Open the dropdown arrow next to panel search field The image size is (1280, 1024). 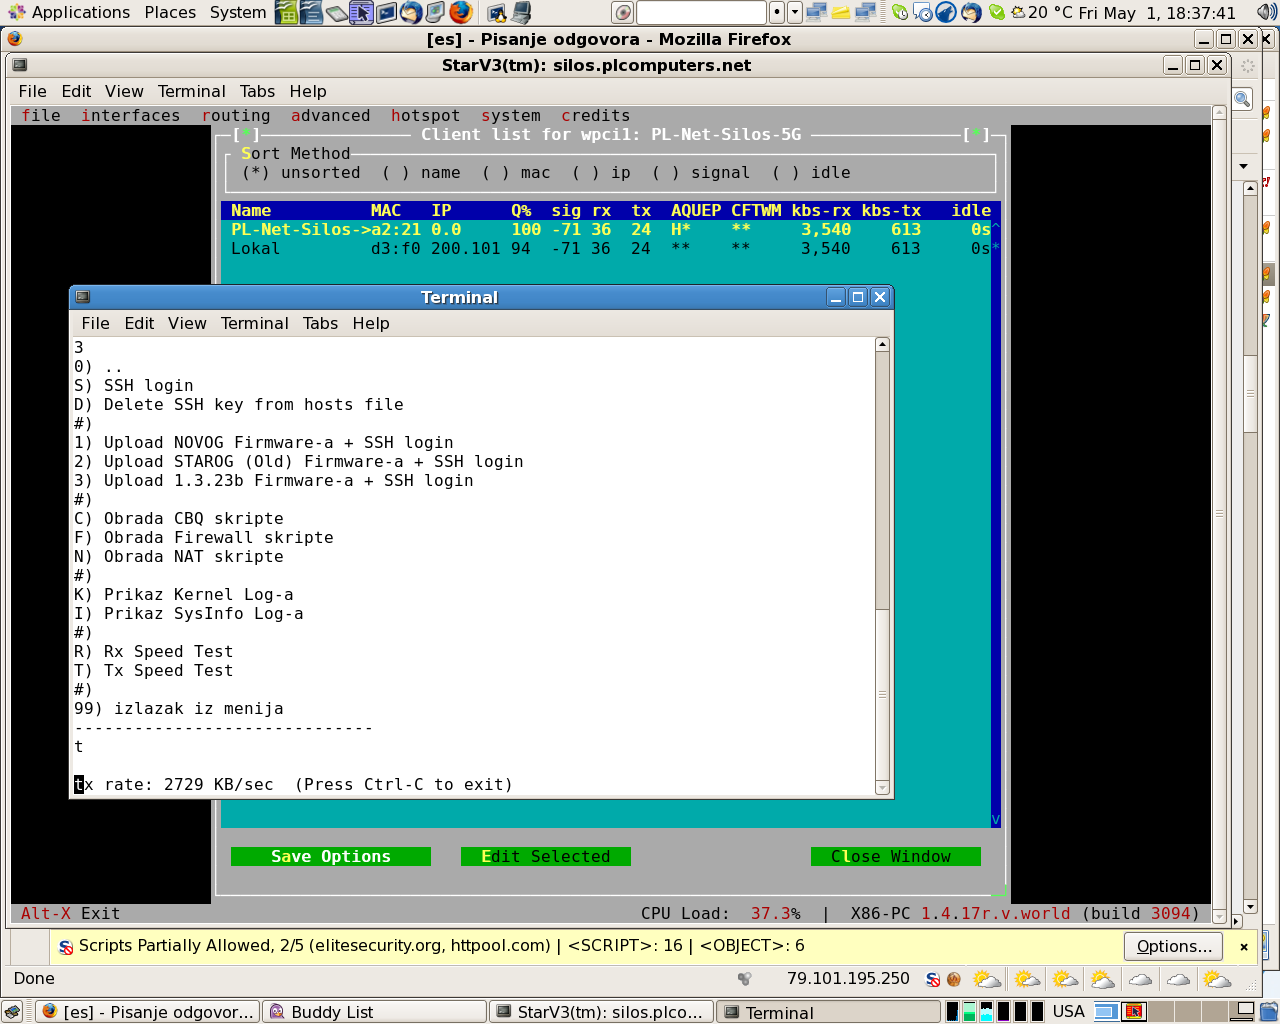(794, 12)
